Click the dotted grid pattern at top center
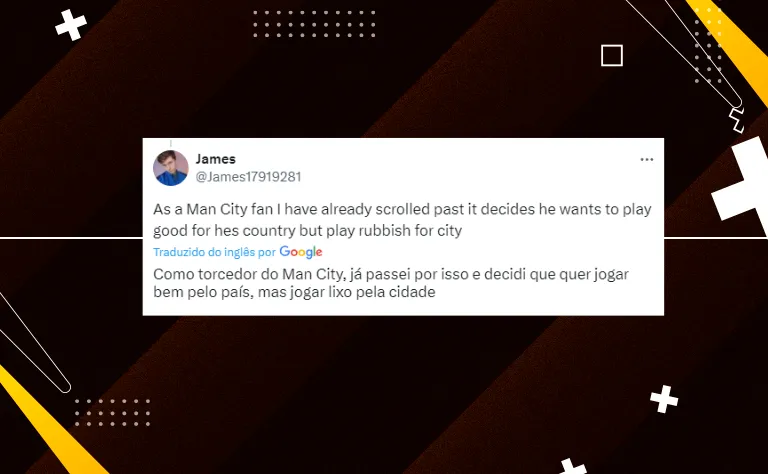Image resolution: width=768 pixels, height=474 pixels. 314,24
